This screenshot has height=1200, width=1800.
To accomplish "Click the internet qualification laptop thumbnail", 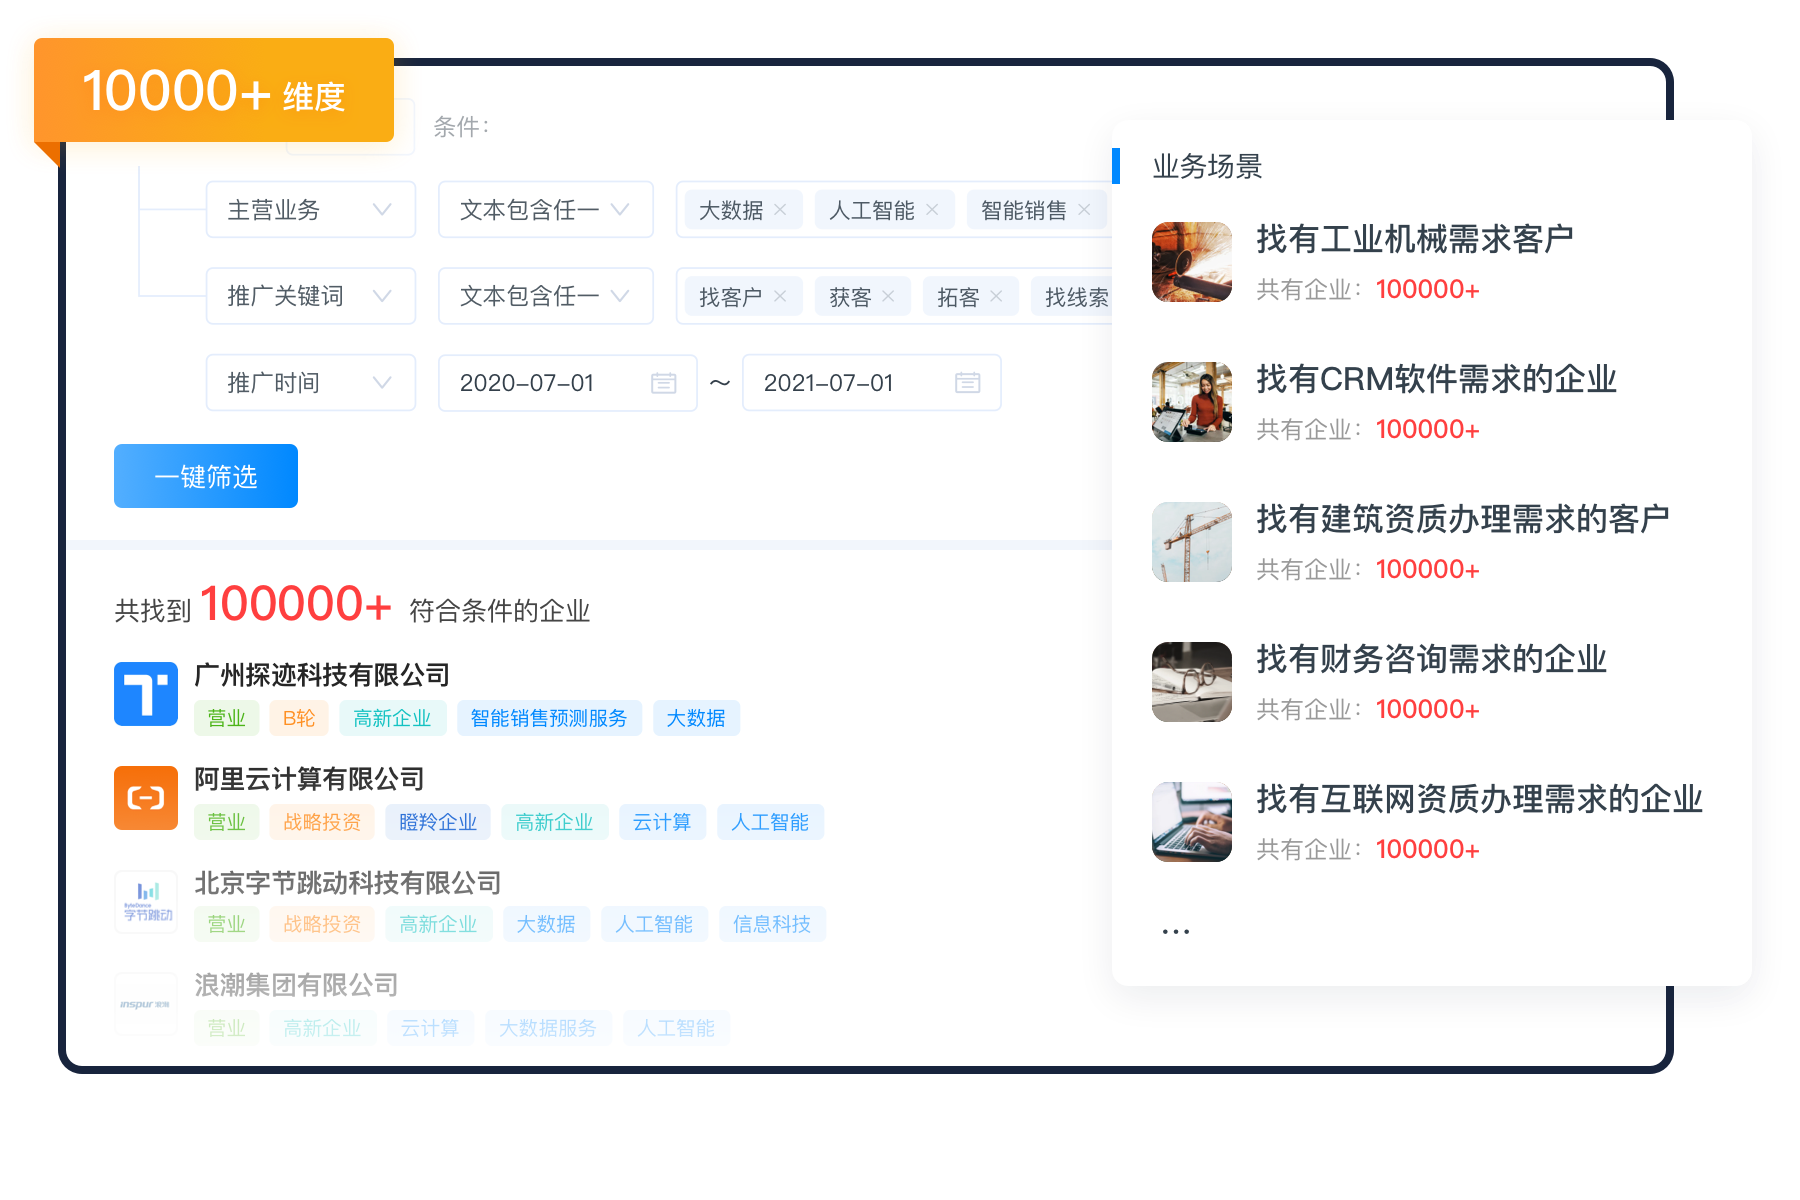I will [x=1192, y=822].
